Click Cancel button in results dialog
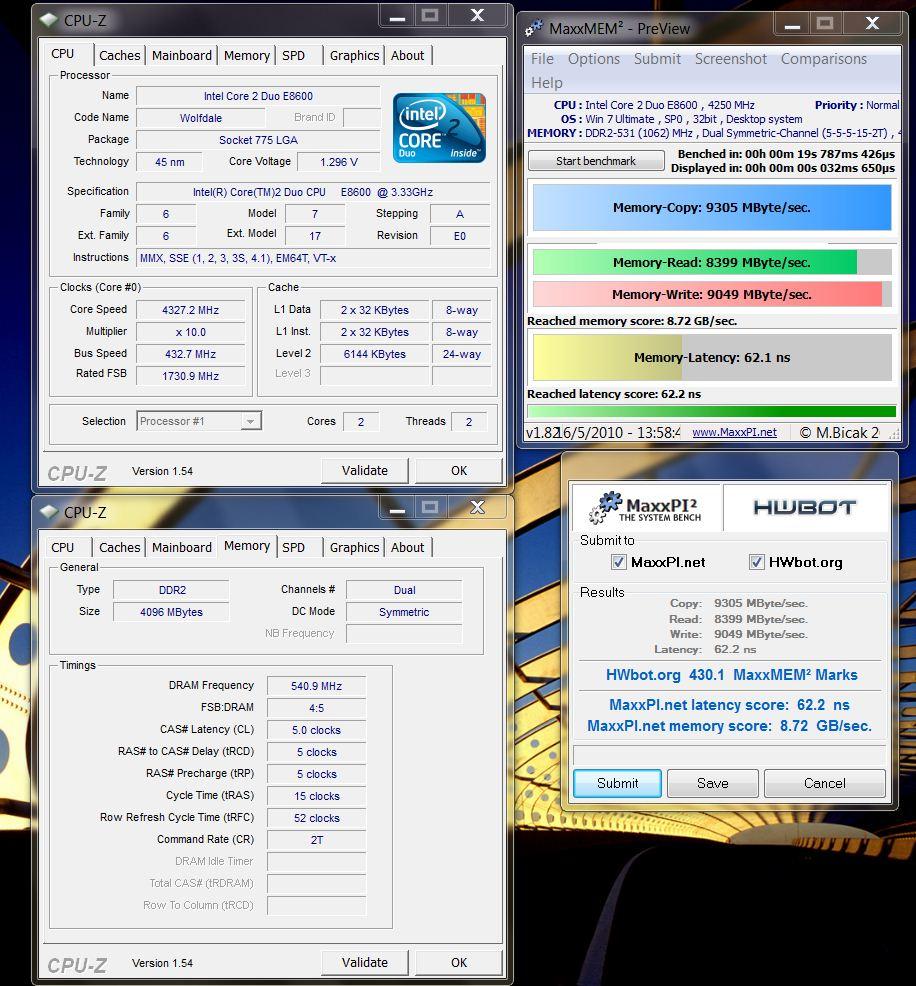Image resolution: width=916 pixels, height=986 pixels. point(825,783)
